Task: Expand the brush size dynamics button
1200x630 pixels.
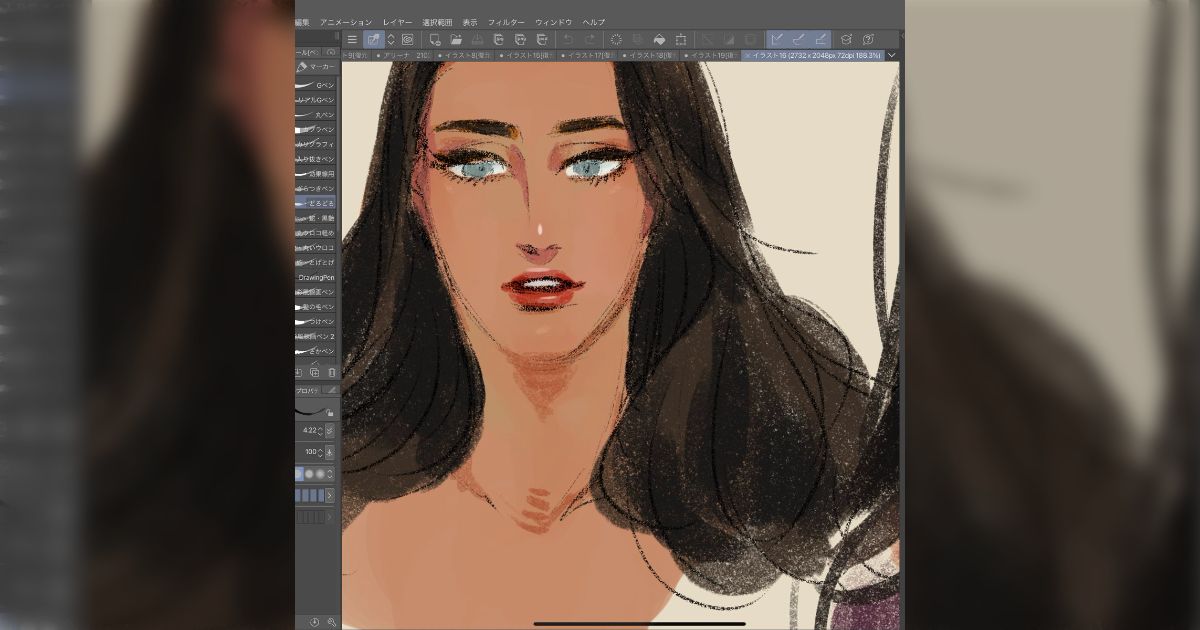Action: 330,431
